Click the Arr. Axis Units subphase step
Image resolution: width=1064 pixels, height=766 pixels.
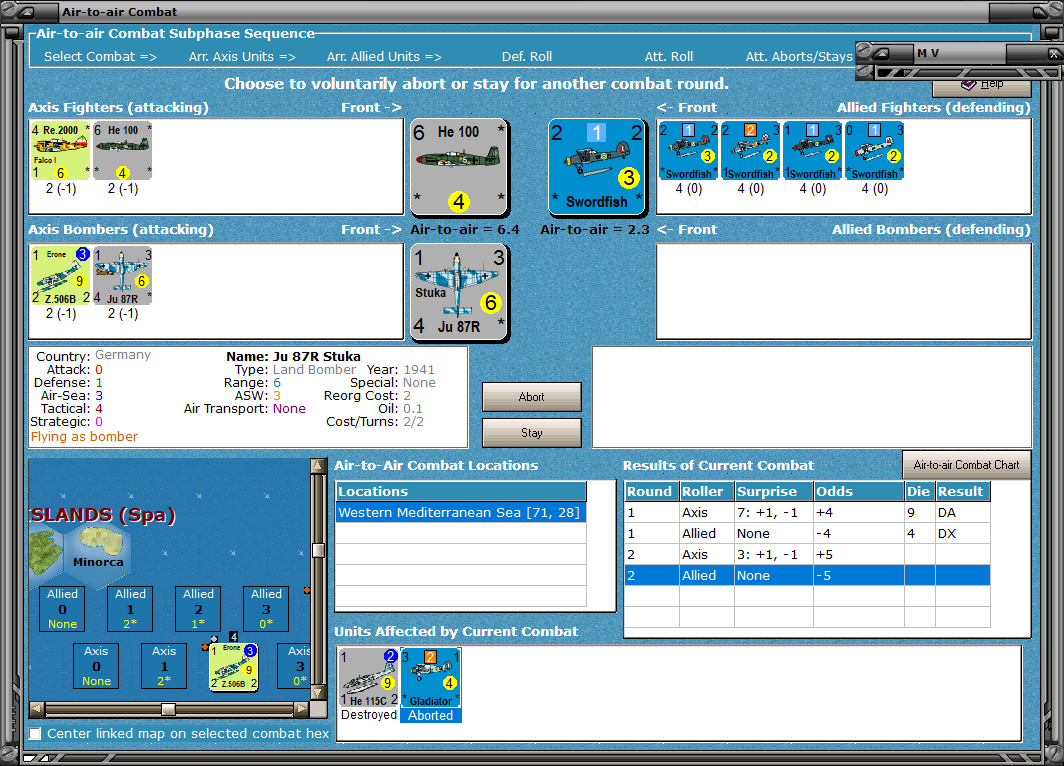pos(242,57)
